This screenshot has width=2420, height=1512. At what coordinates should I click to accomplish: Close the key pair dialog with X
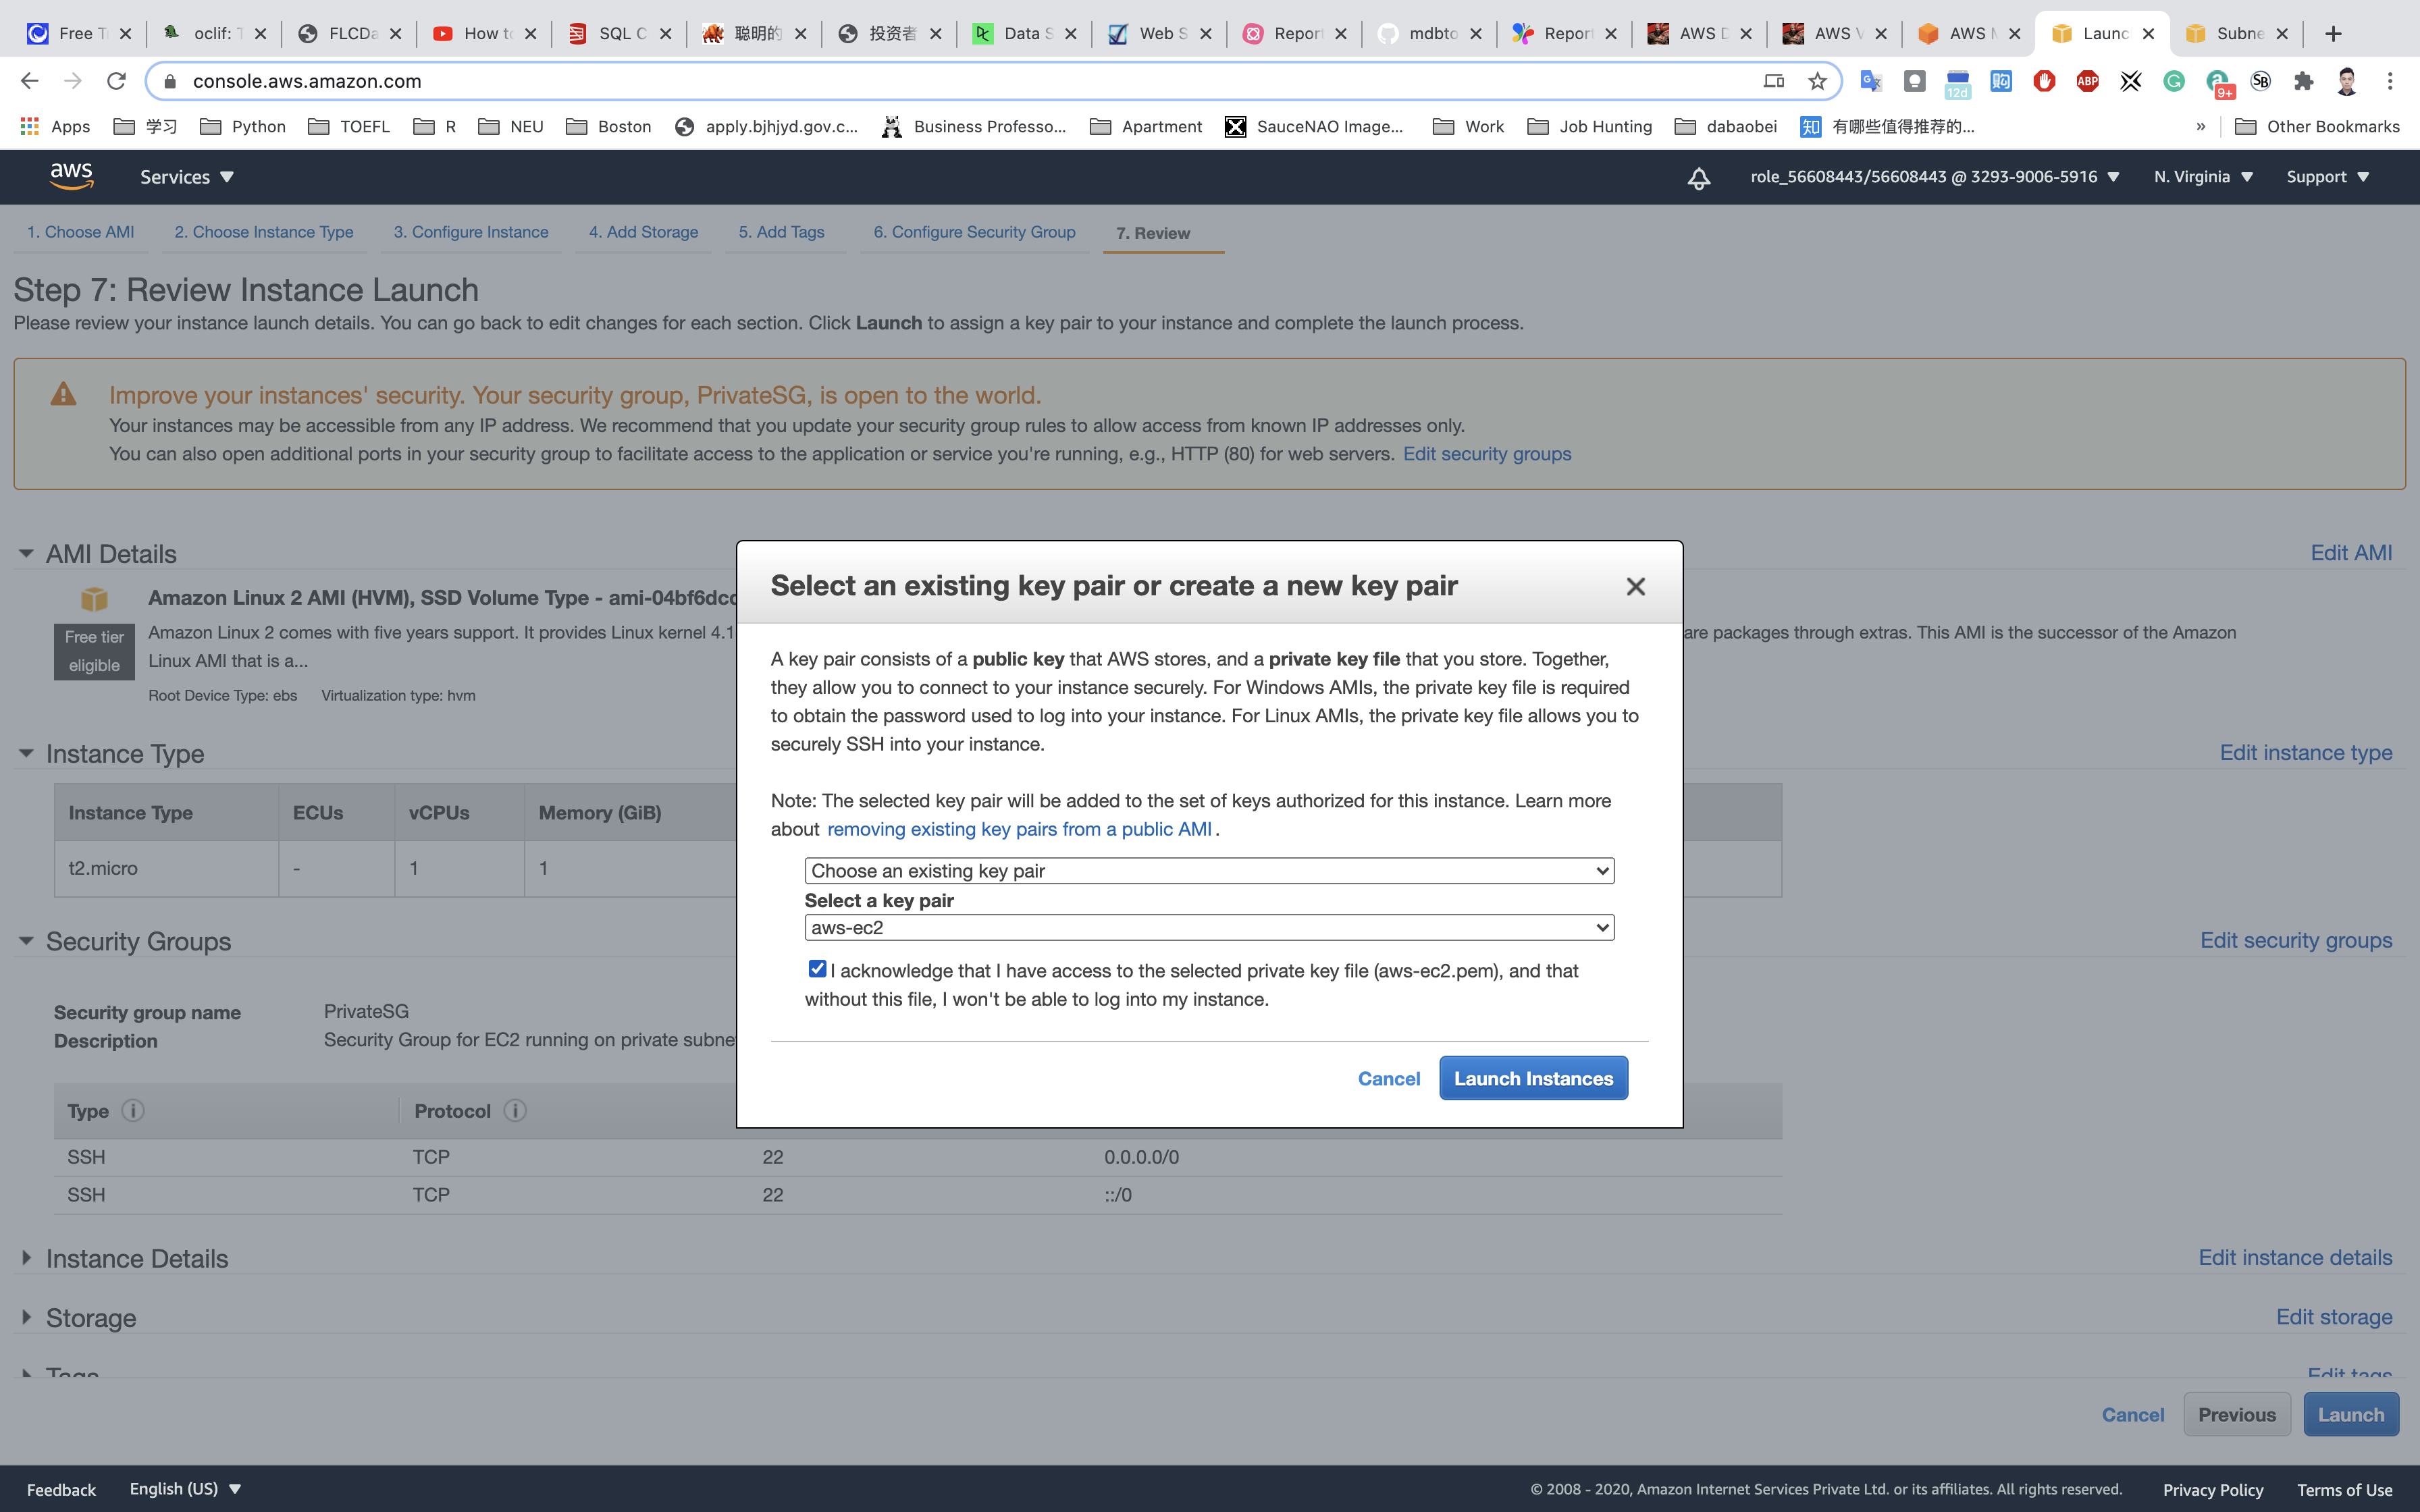[x=1635, y=587]
